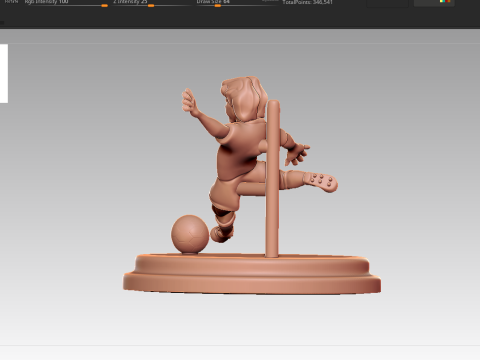Adjust the Rgb Intensity slider
The width and height of the screenshot is (480, 360).
66,3
